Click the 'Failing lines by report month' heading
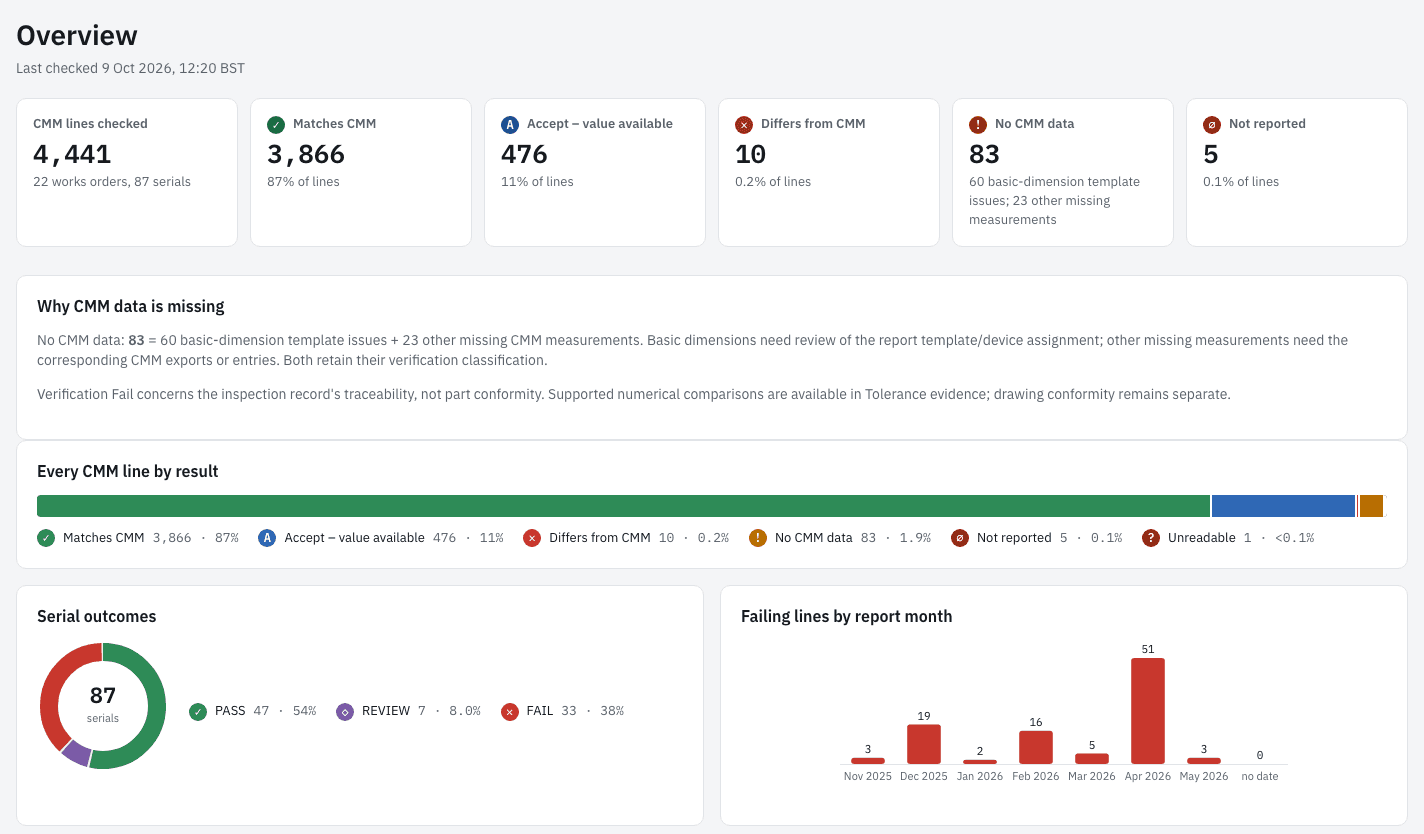 [847, 616]
